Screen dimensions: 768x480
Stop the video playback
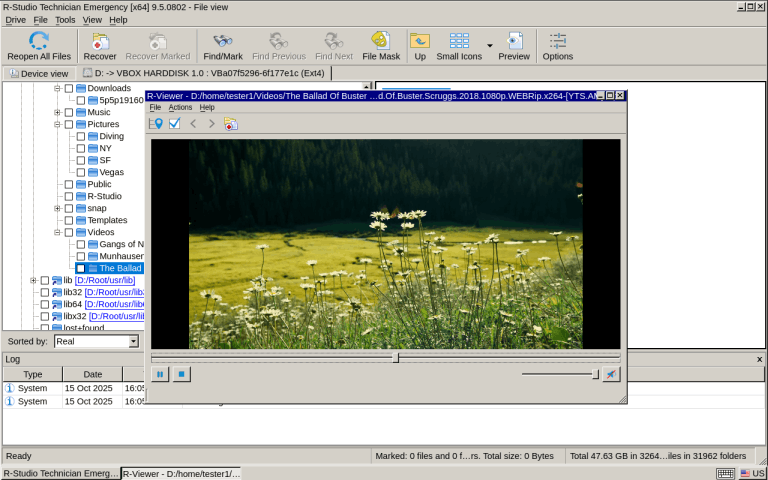click(181, 374)
